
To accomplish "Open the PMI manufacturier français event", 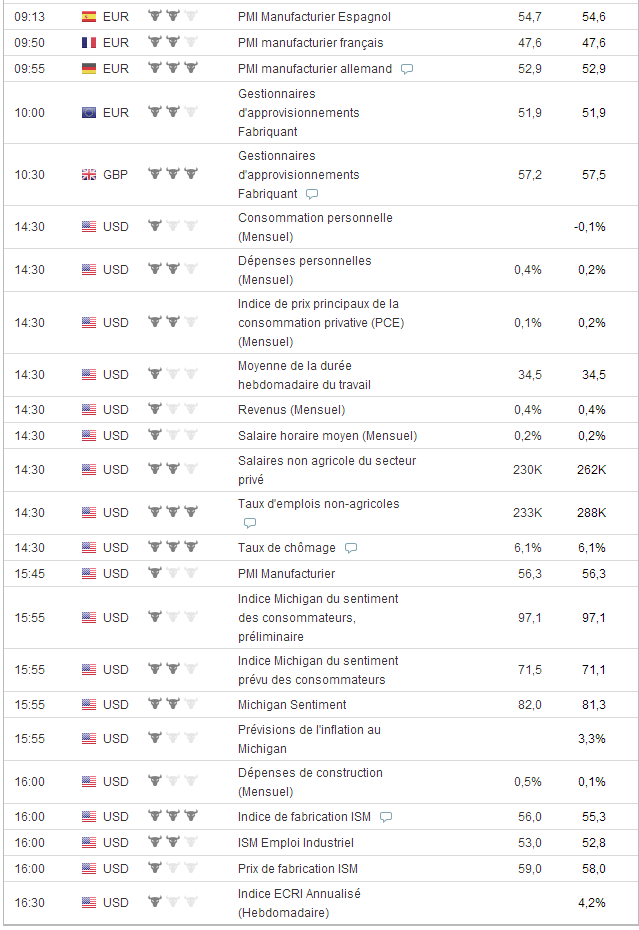I will (310, 43).
